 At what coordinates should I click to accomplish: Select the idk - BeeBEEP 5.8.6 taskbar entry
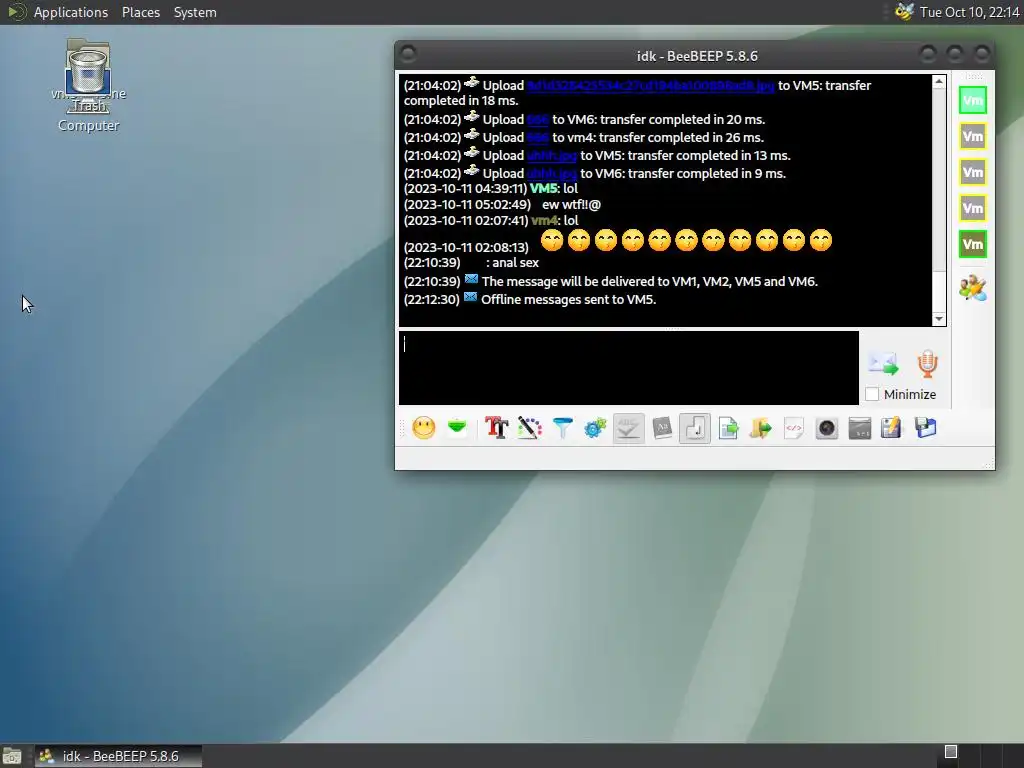point(119,756)
